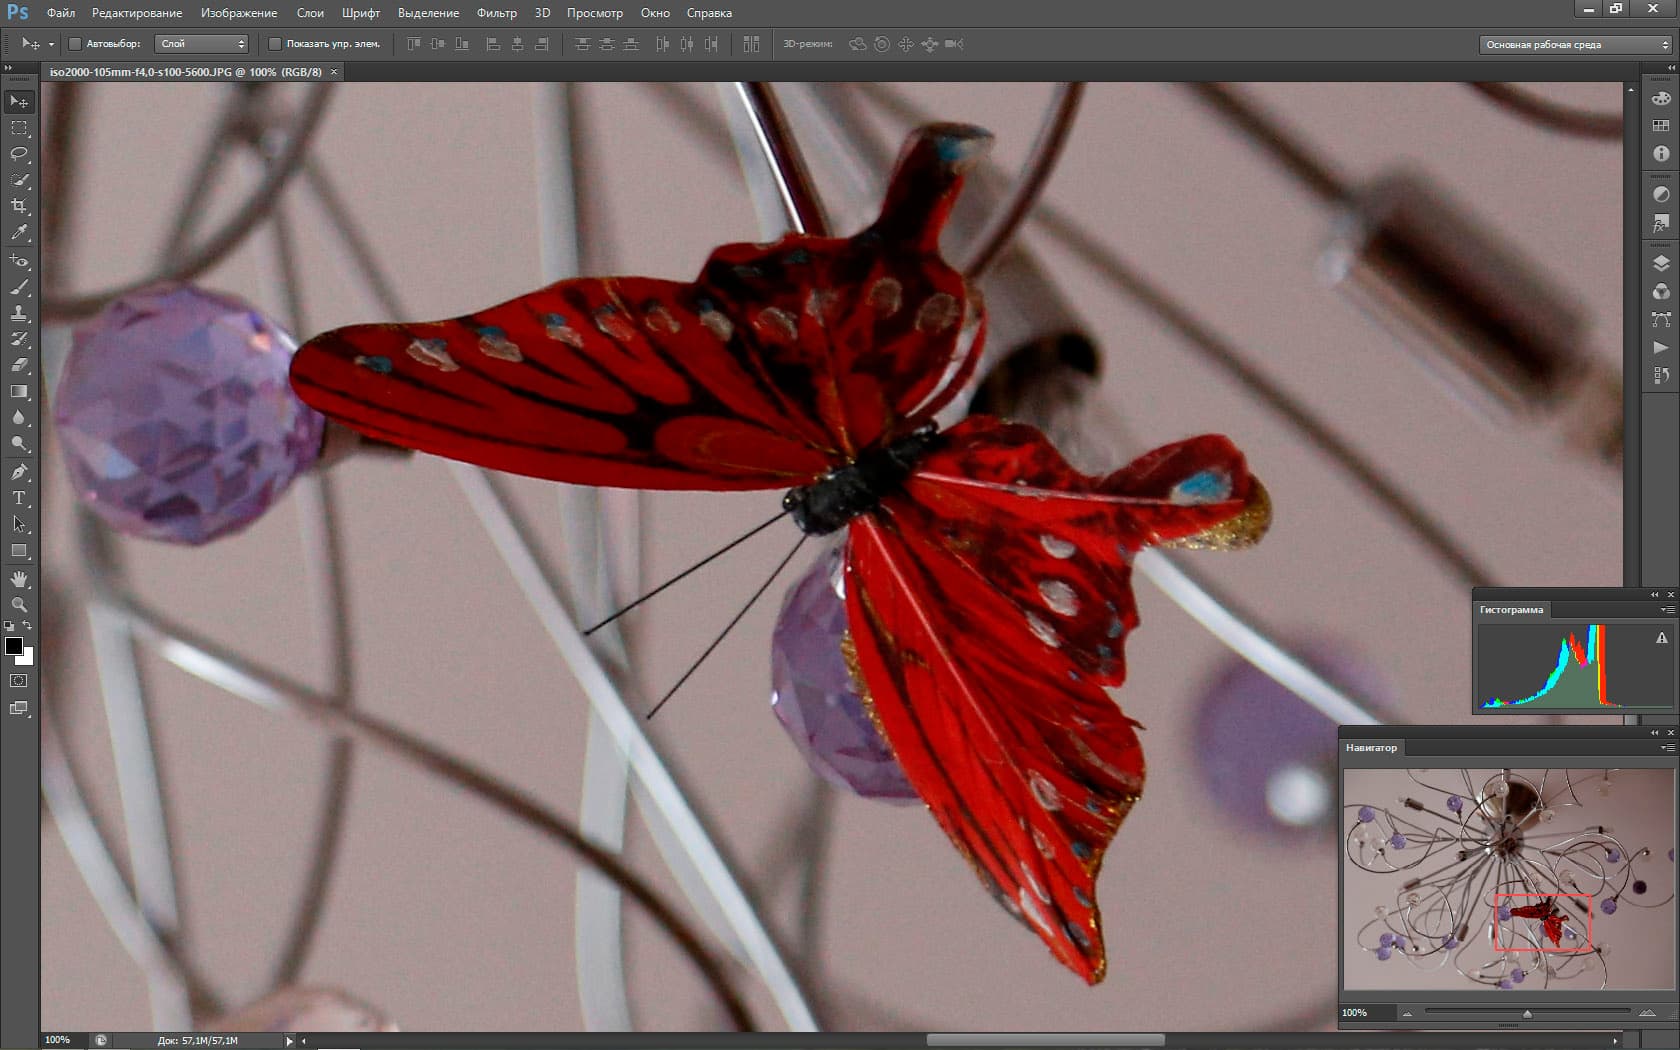Open the Основная рабочая среда workspace dropdown
Screen dimensions: 1680x1050
[x=1575, y=45]
